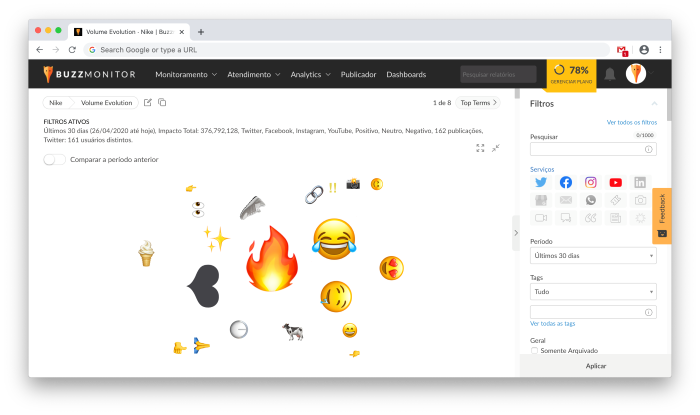Screen dimensions: 700x415
Task: Open the Tags dropdown set to Tudo
Action: click(x=593, y=292)
